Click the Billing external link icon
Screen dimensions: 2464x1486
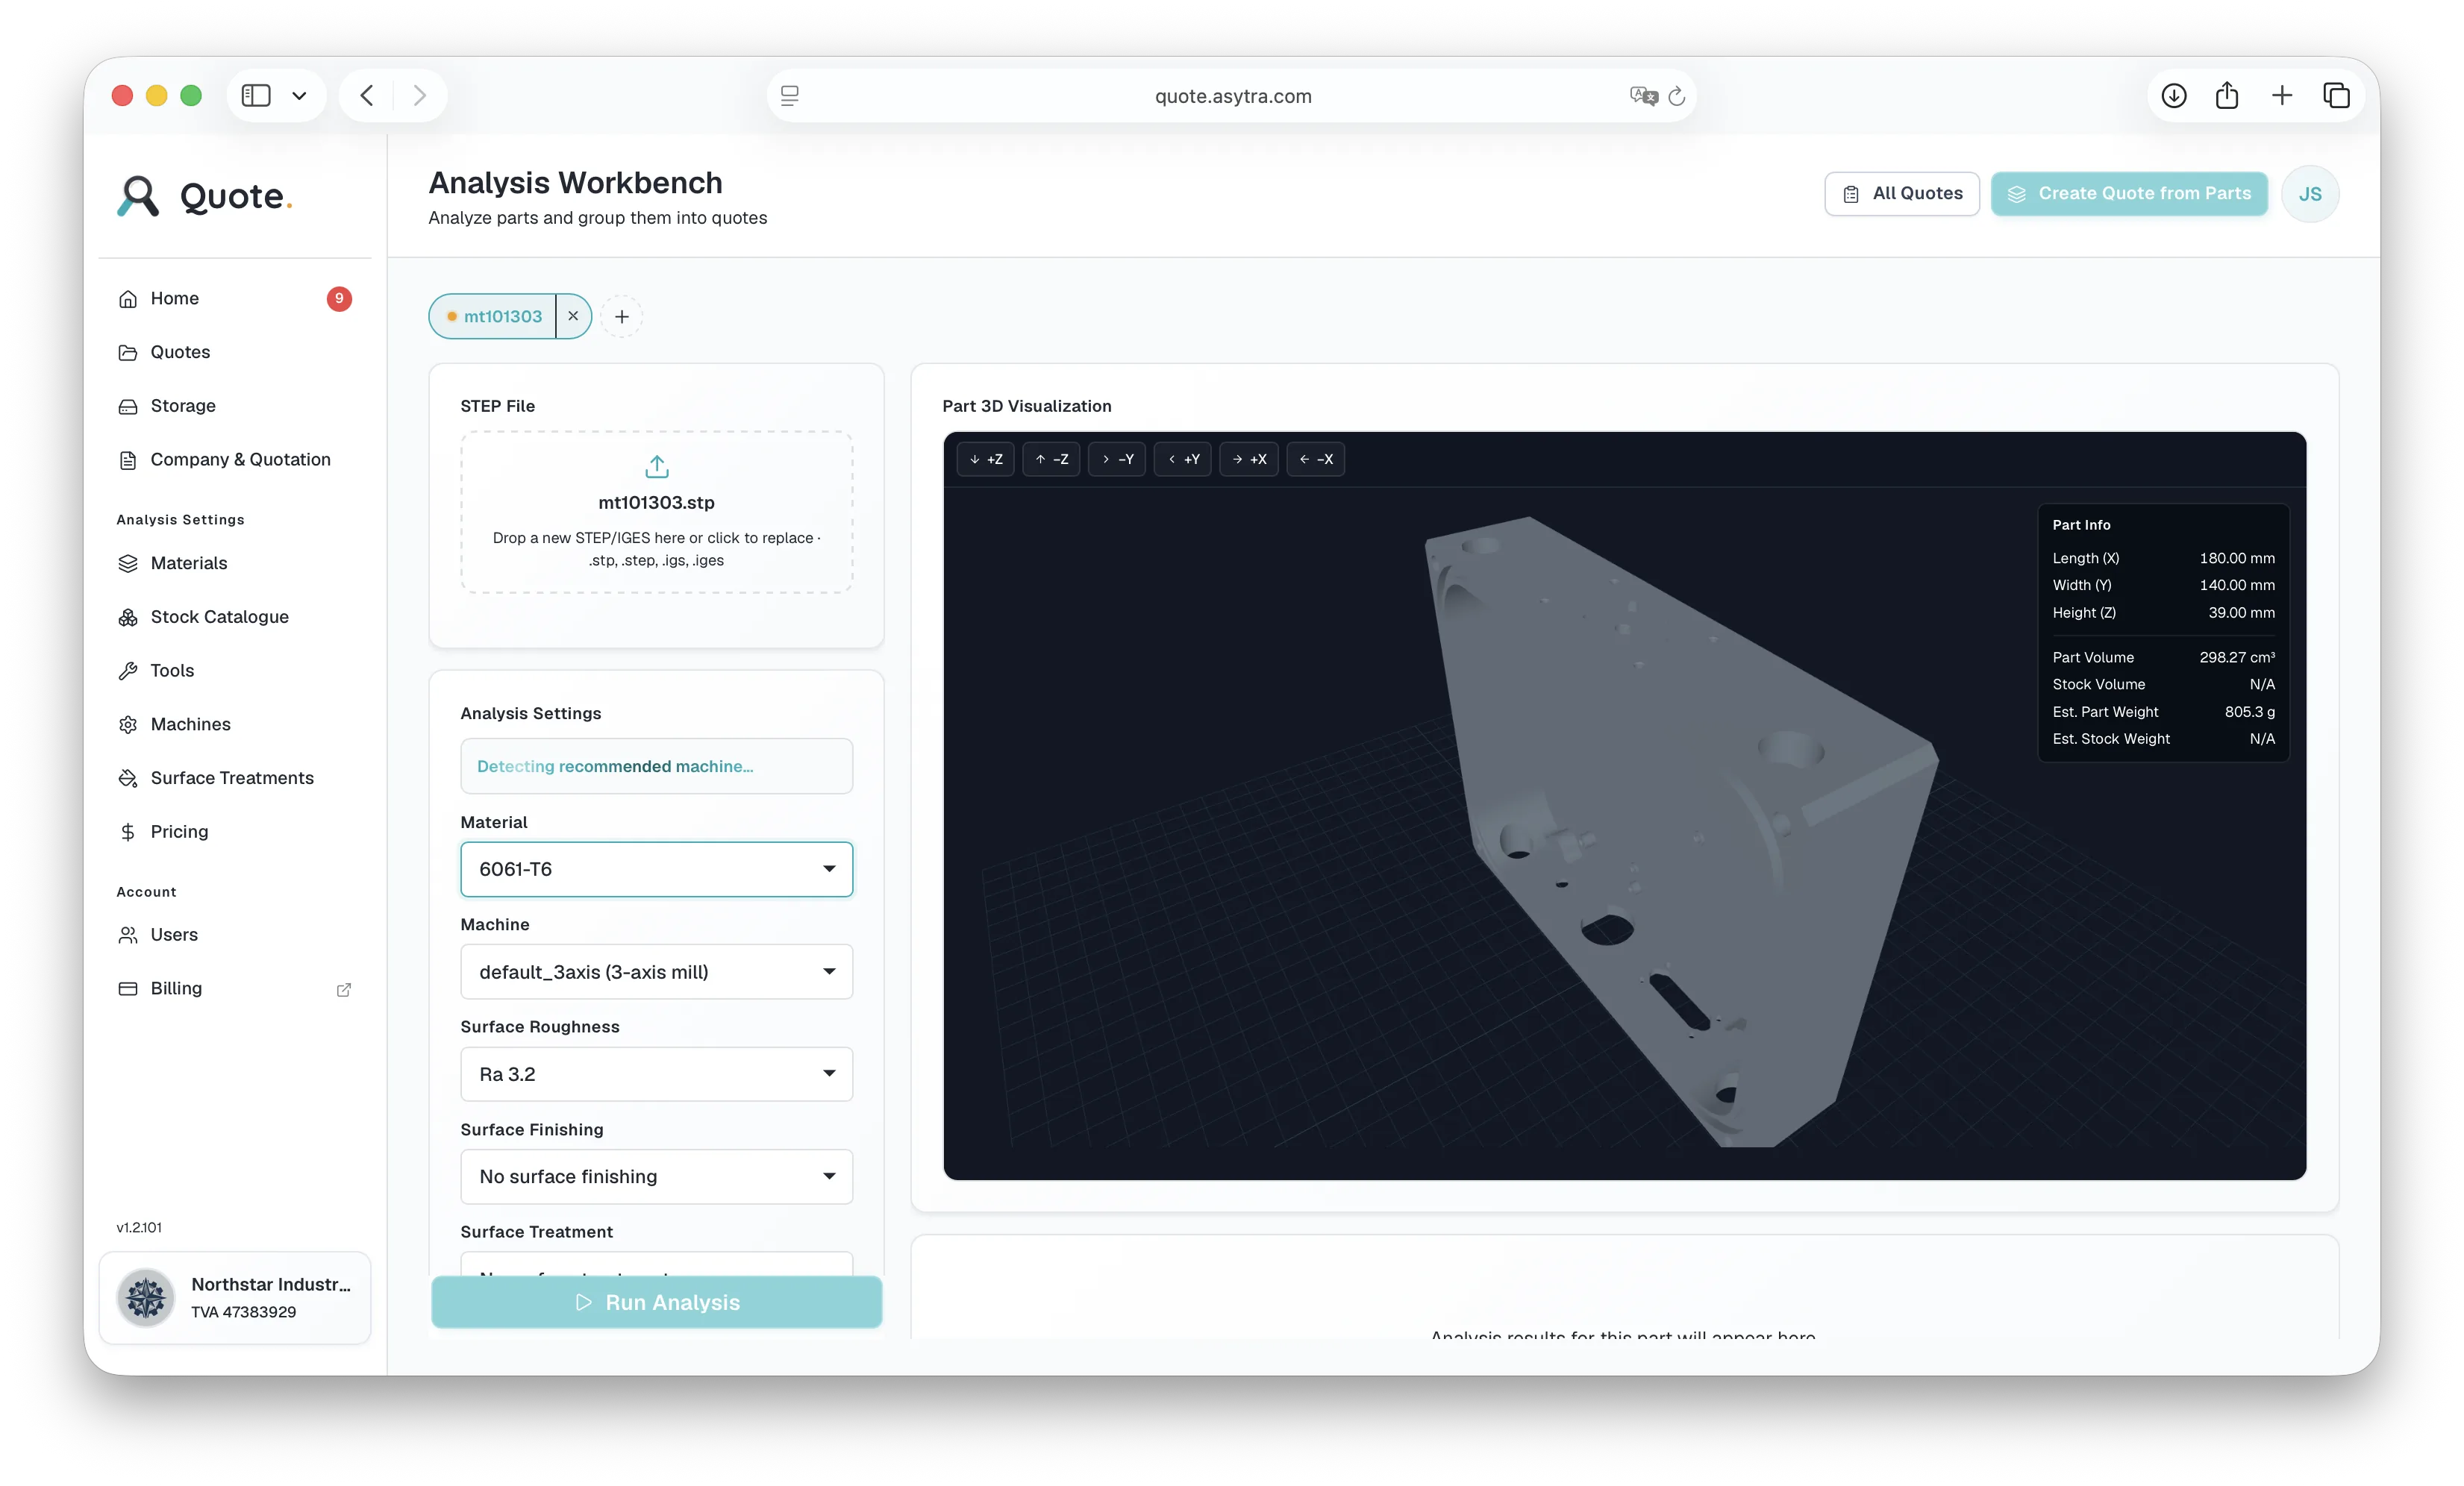[x=343, y=989]
